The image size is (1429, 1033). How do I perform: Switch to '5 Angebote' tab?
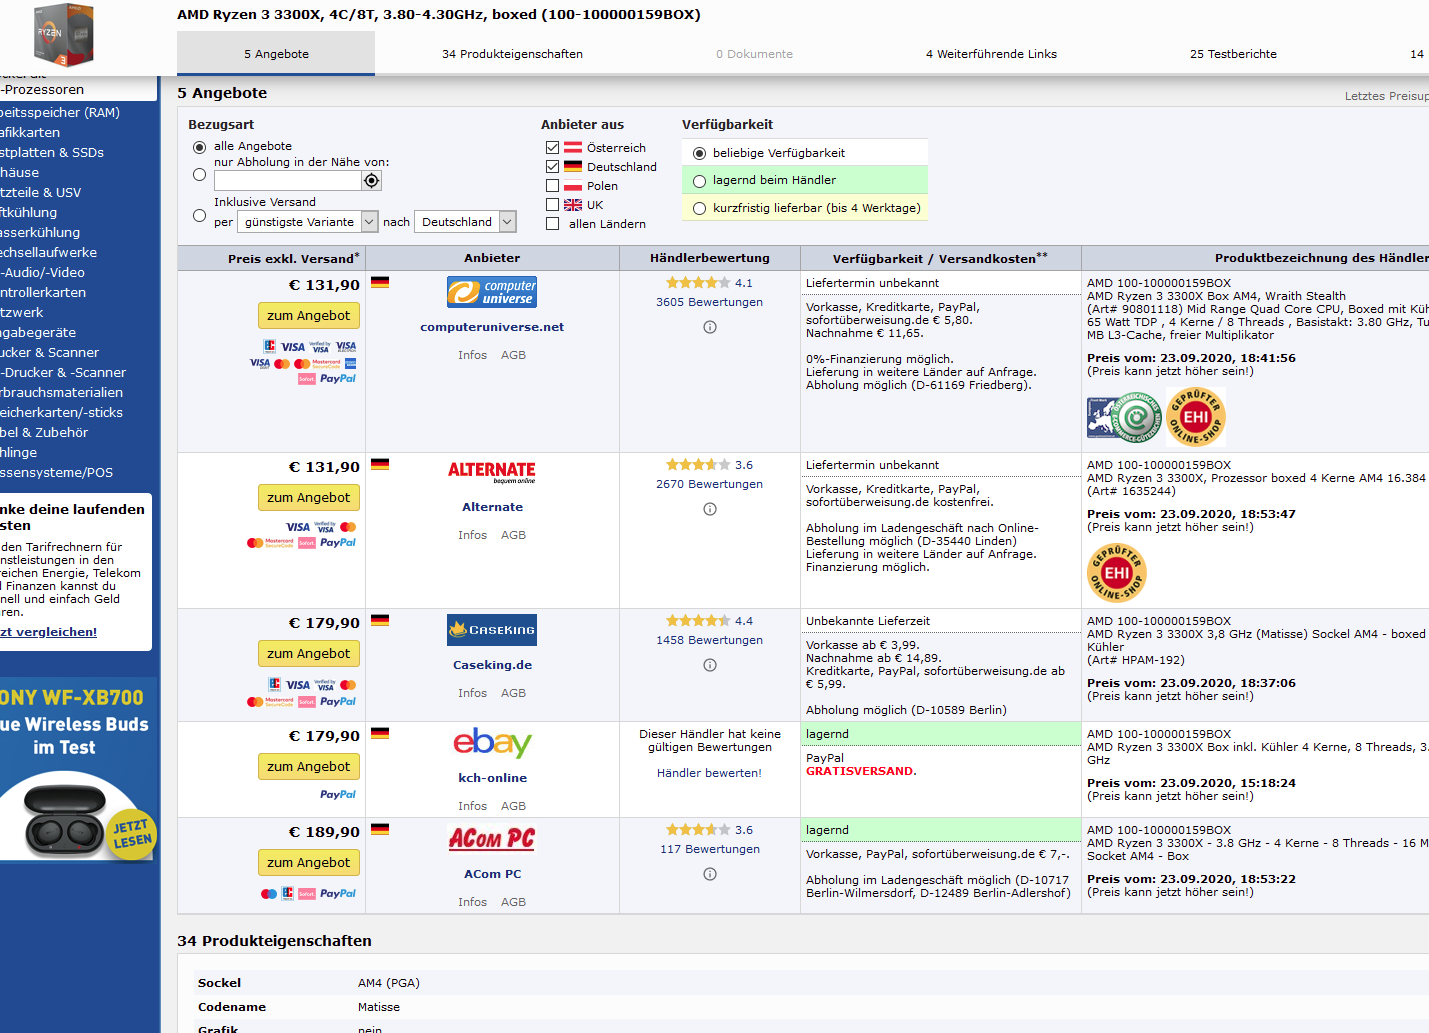[x=276, y=54]
